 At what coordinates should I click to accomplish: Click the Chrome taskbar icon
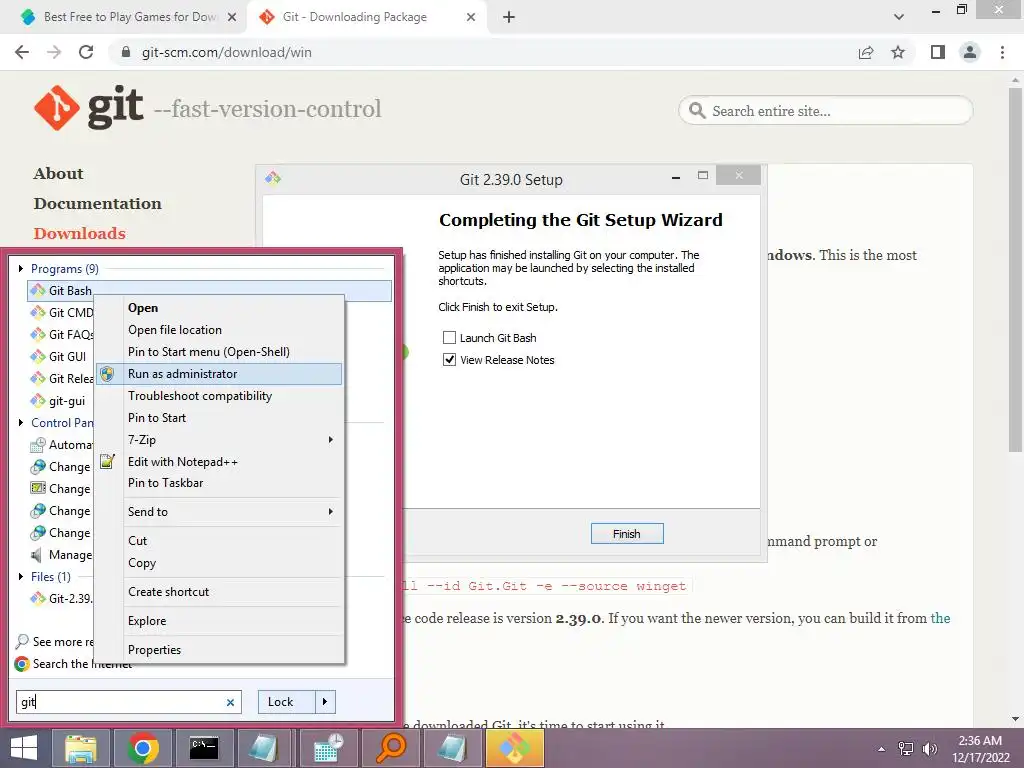click(143, 748)
